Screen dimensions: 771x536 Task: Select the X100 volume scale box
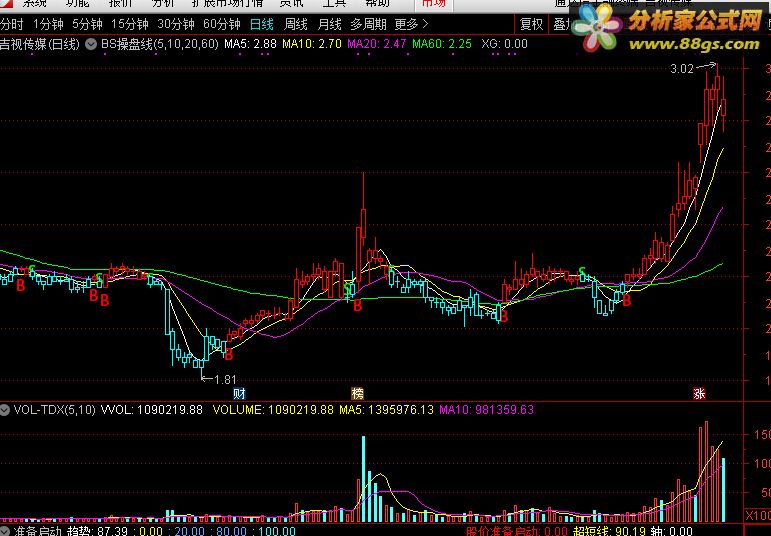[x=758, y=515]
